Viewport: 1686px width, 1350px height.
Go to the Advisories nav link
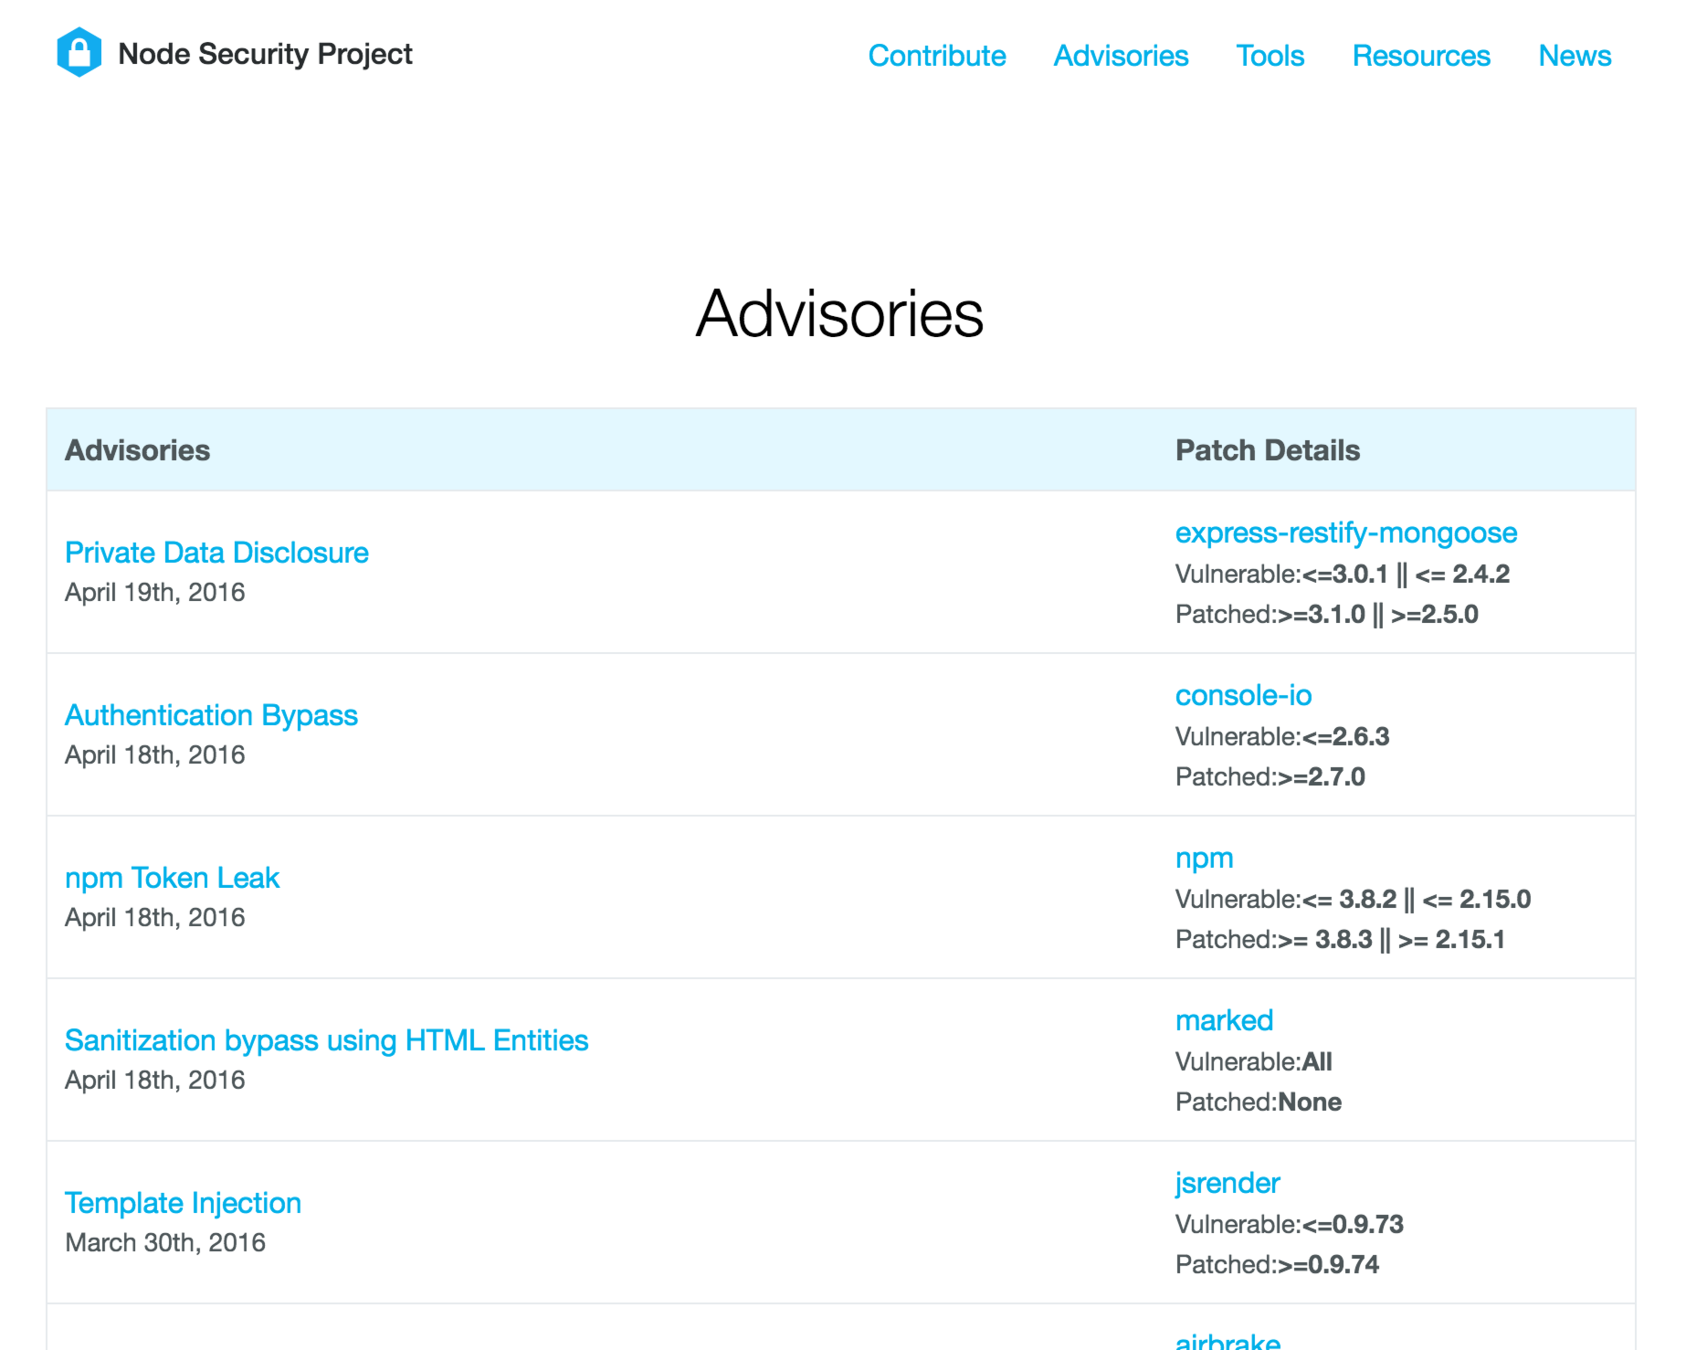(x=1120, y=56)
